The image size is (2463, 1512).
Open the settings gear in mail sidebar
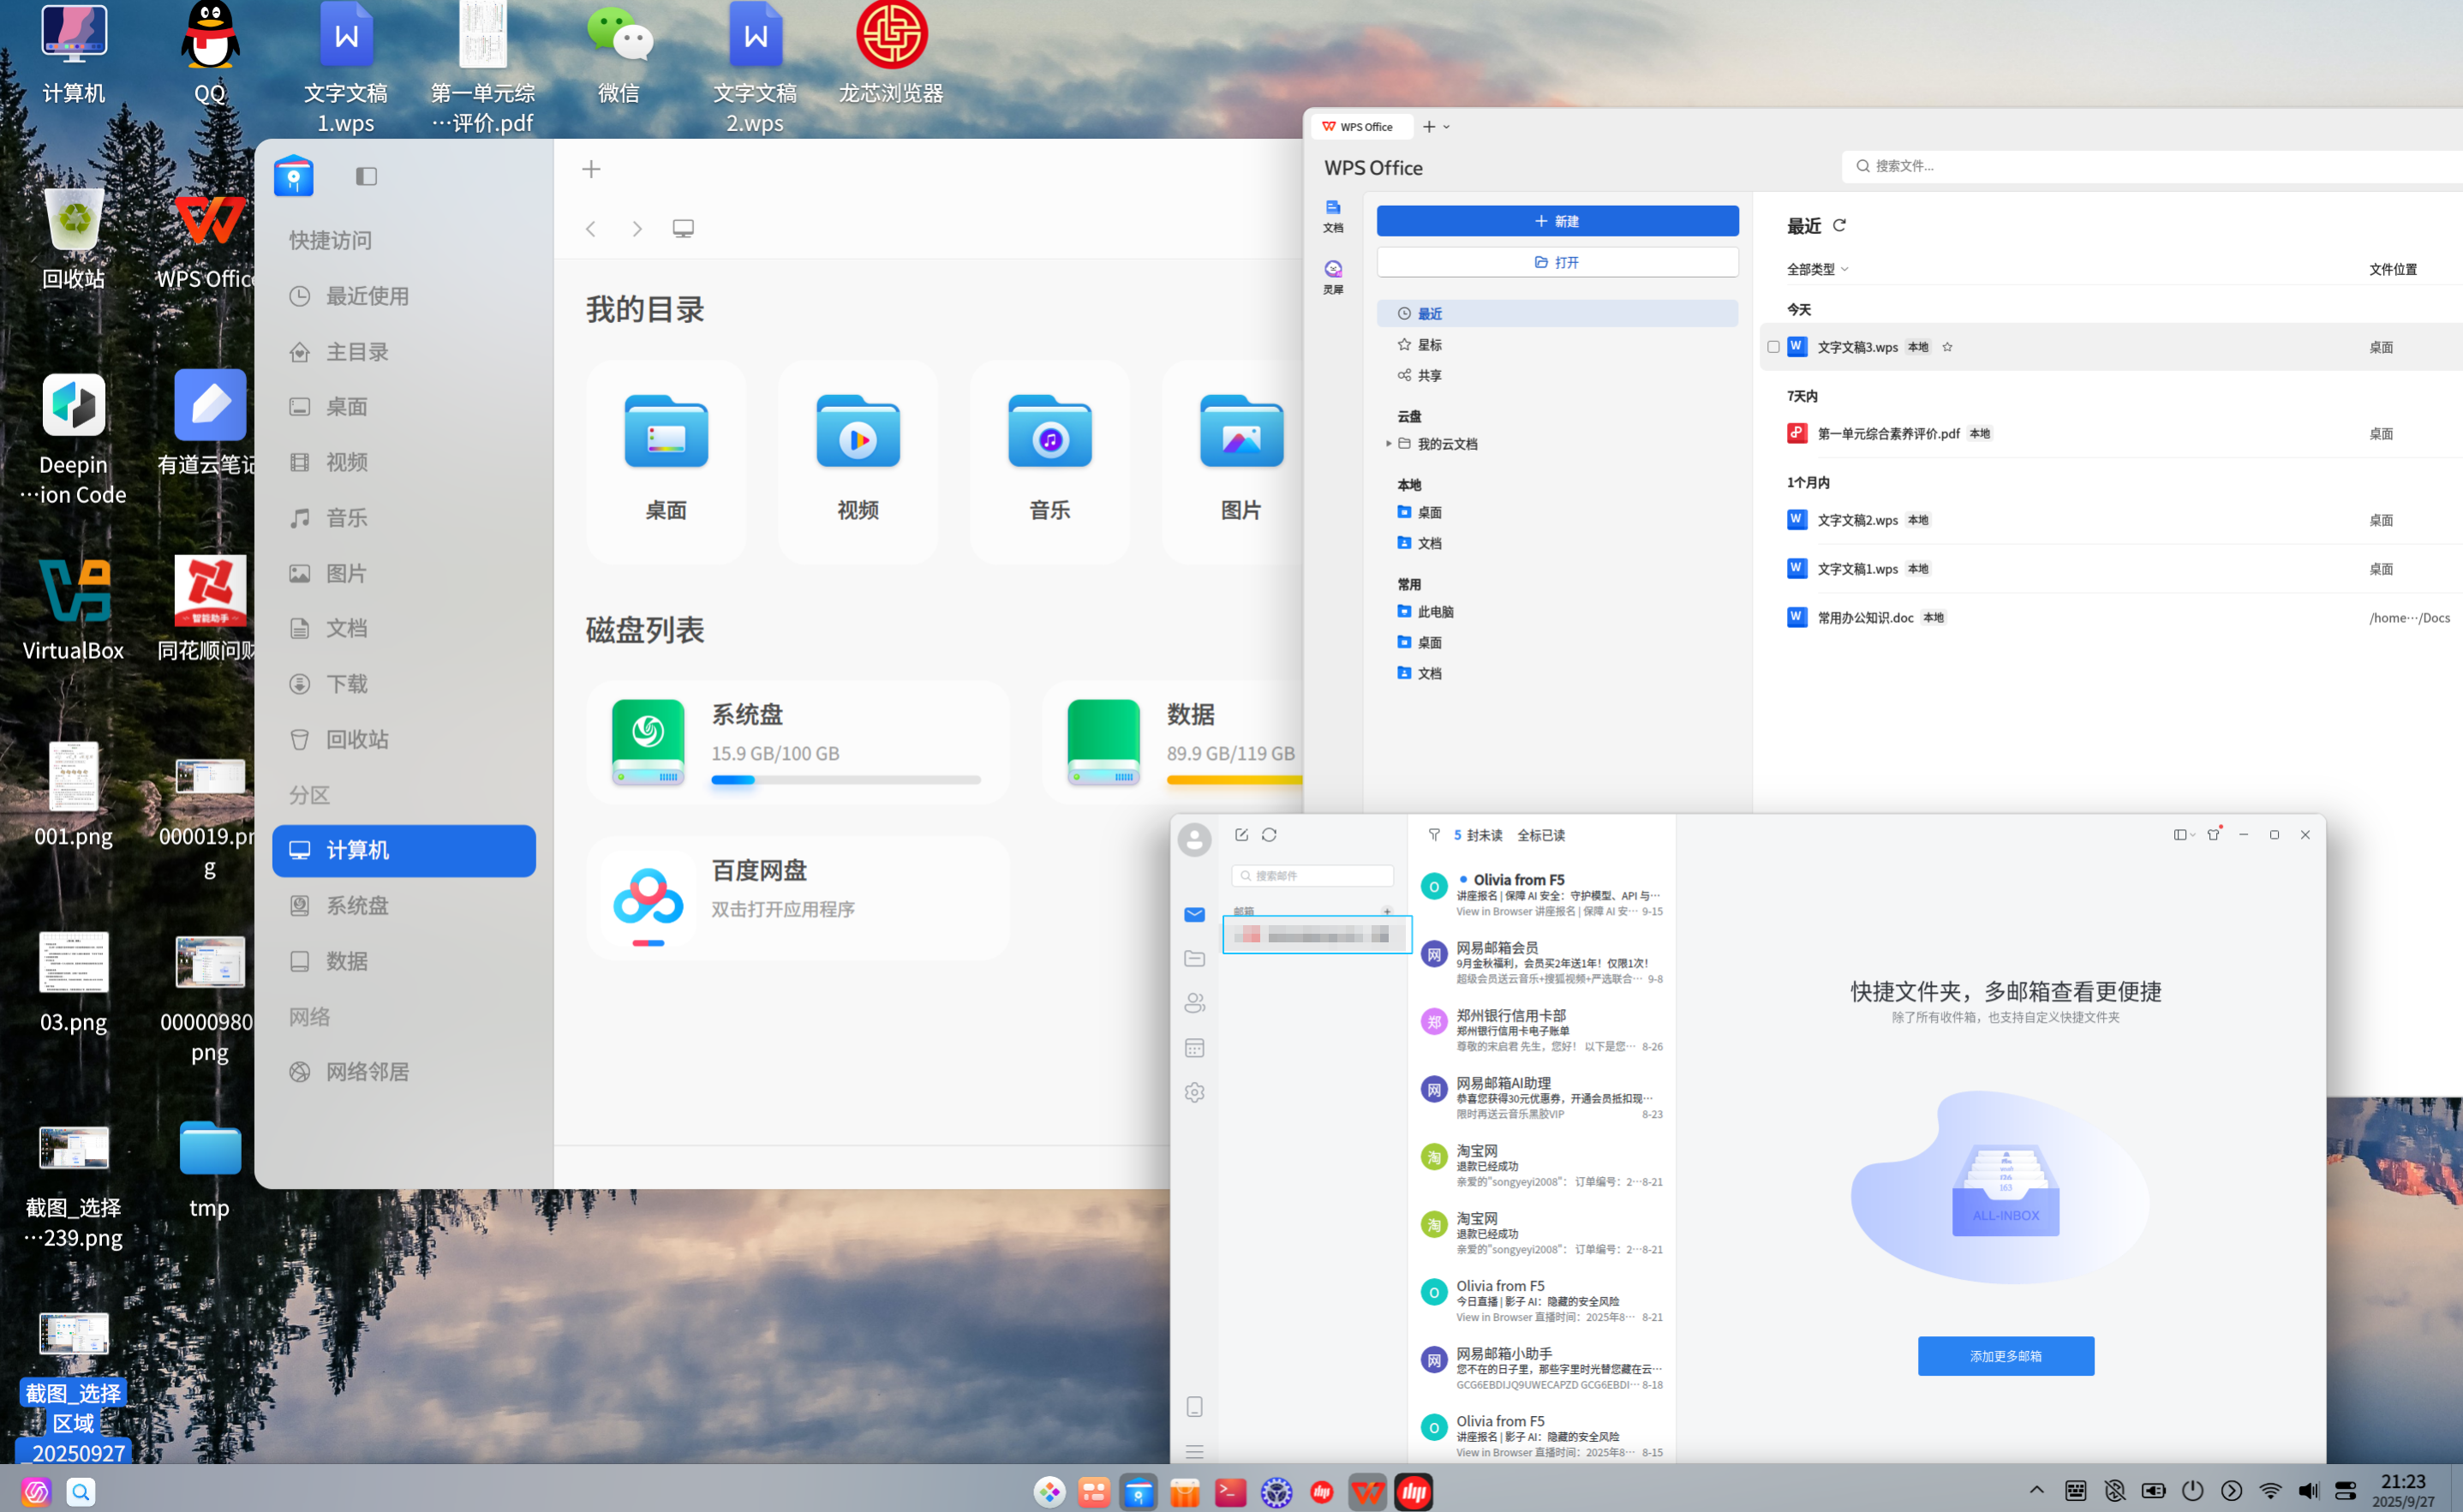point(1194,1092)
